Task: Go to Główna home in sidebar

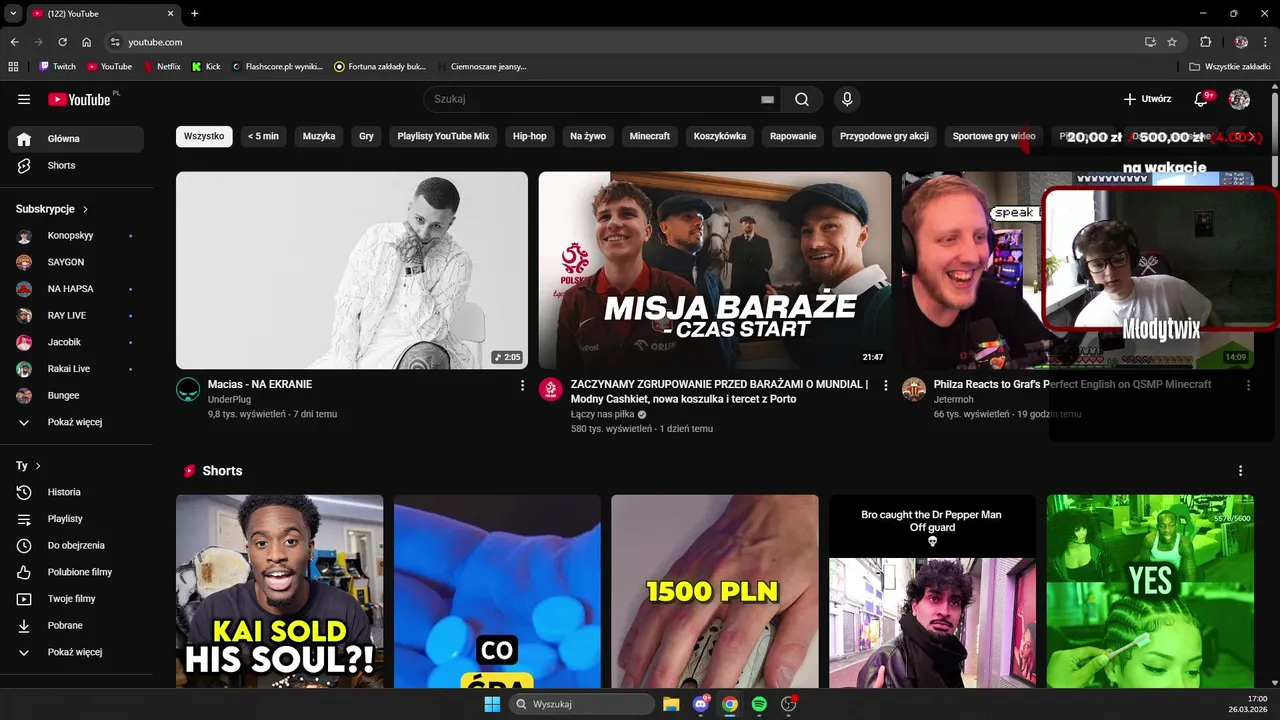Action: pos(76,139)
